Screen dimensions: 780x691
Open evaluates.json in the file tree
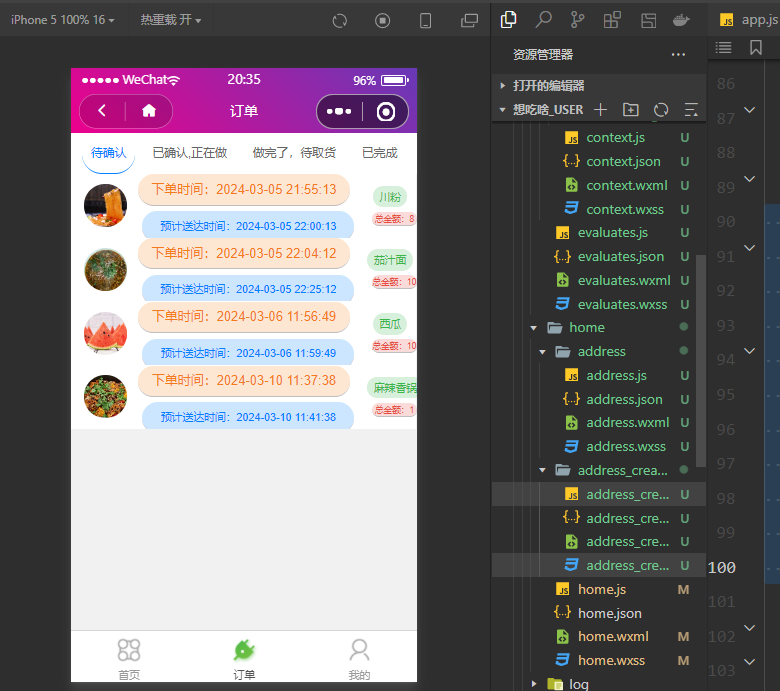pyautogui.click(x=621, y=257)
